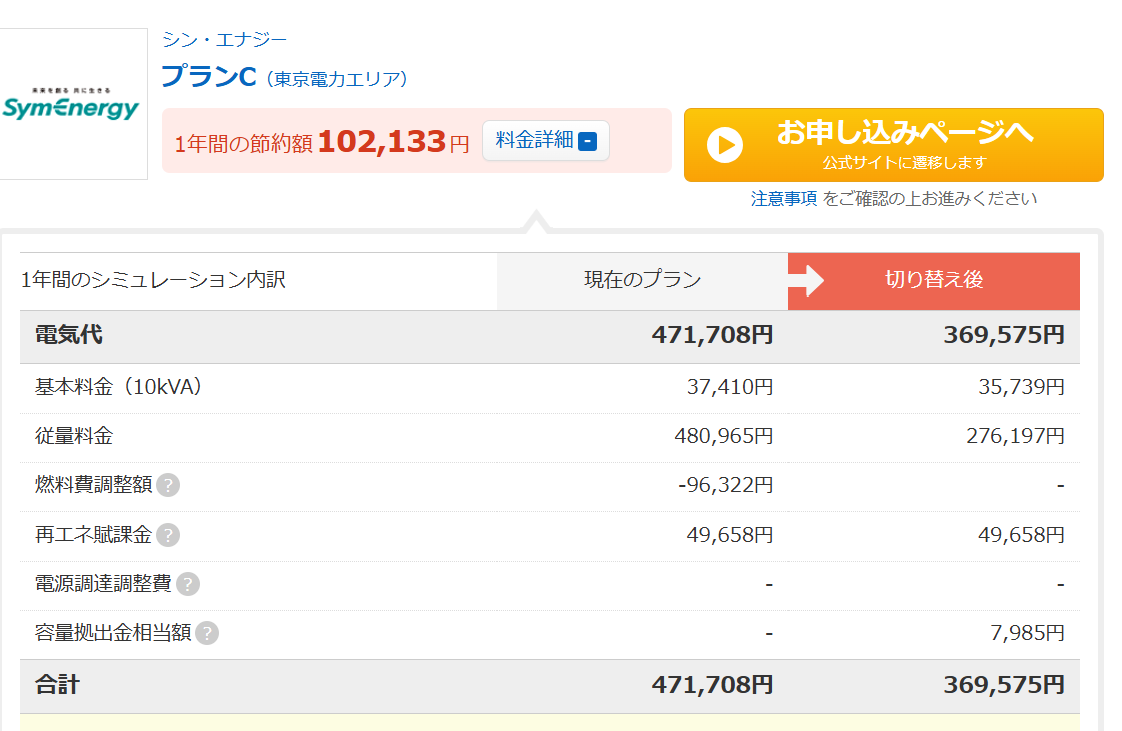Click the 合計 total row
The height and width of the screenshot is (731, 1122).
click(x=50, y=686)
